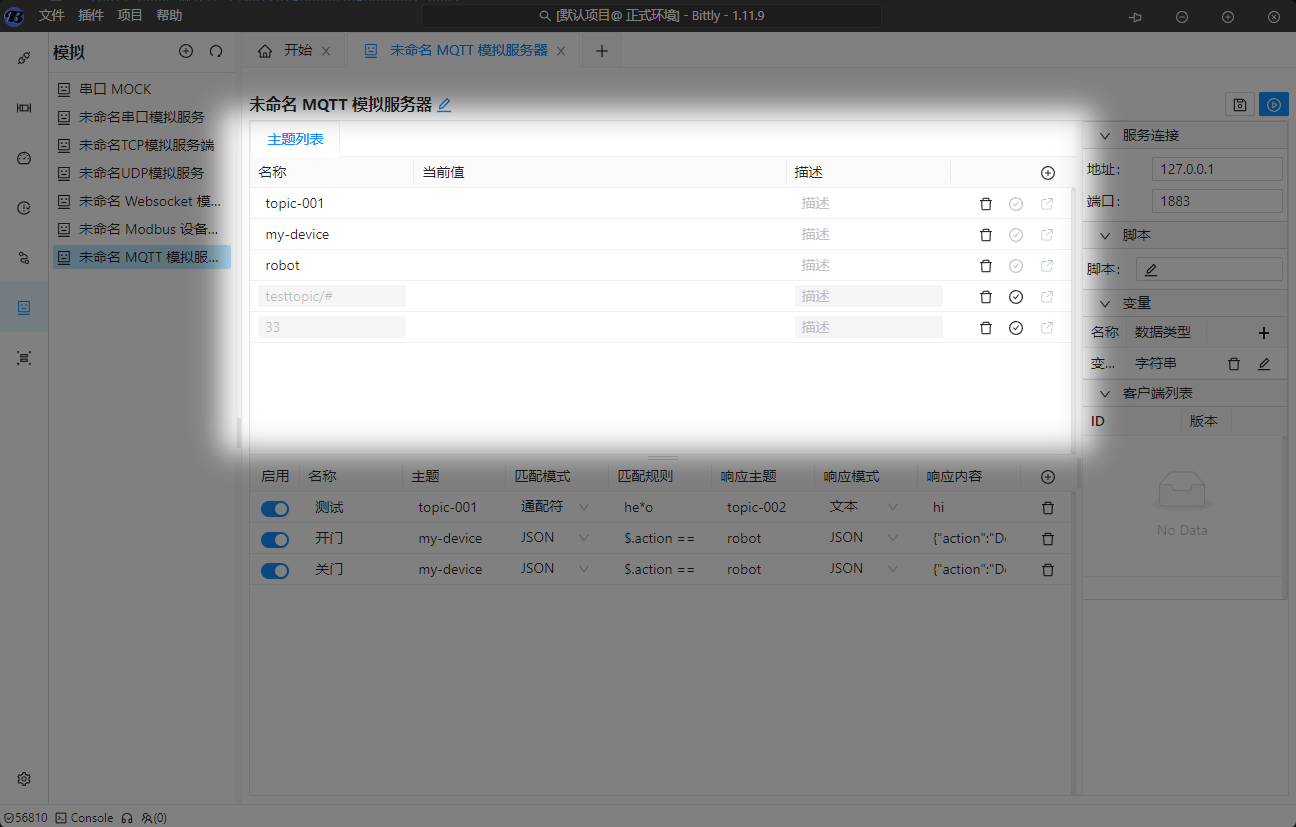Image resolution: width=1296 pixels, height=827 pixels.
Task: Delete the 开门 rule row
Action: click(1048, 539)
